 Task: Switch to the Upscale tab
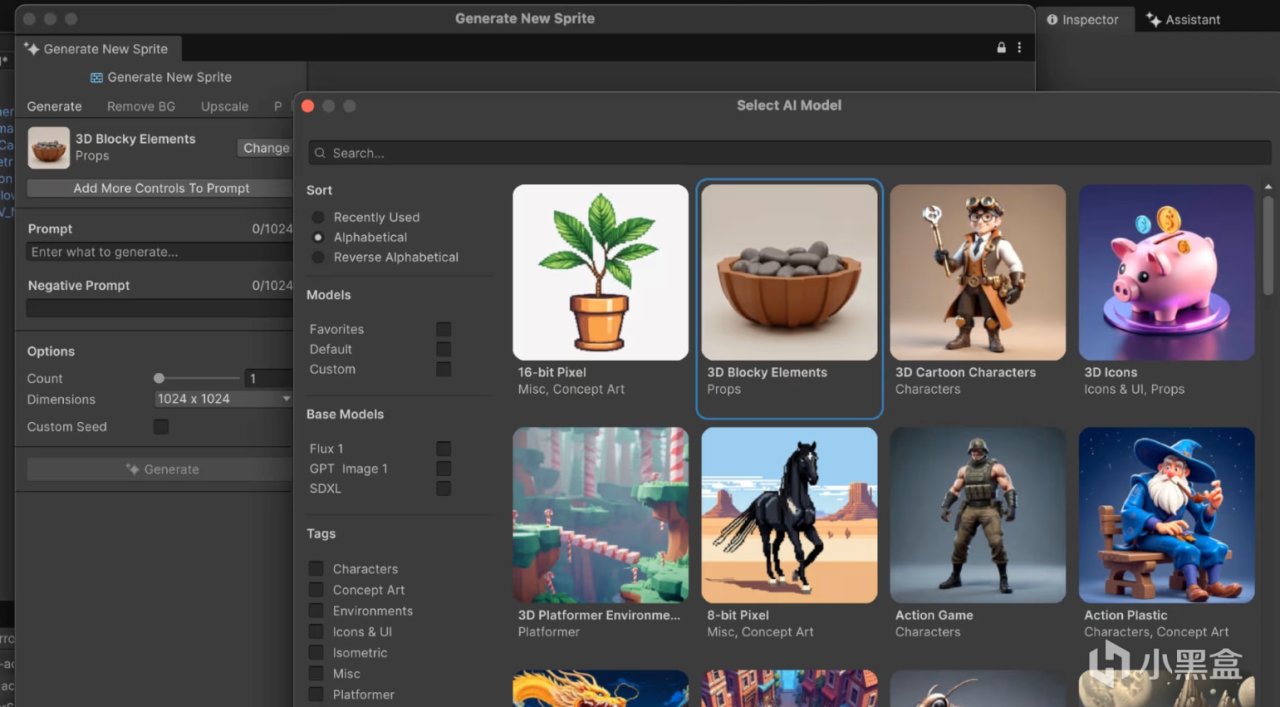[x=225, y=106]
